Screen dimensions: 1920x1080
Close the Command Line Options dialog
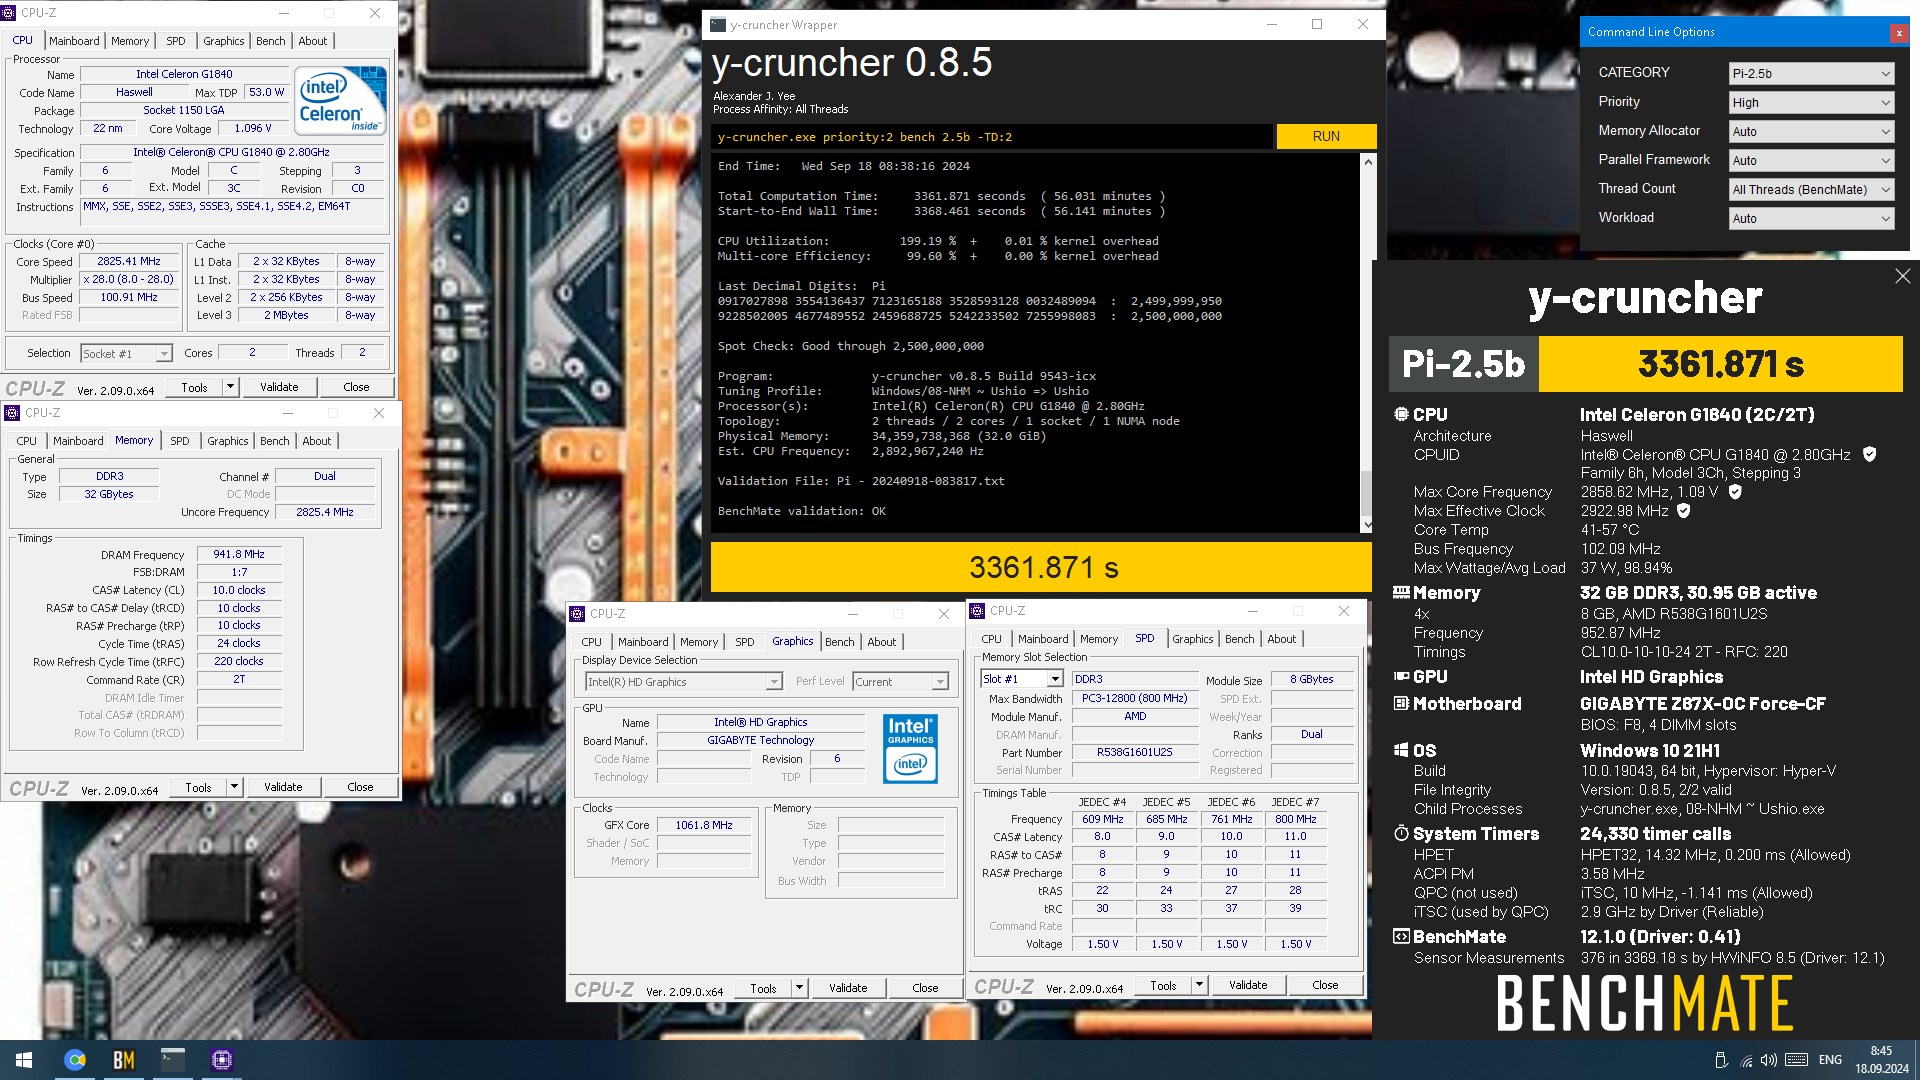coord(1898,33)
